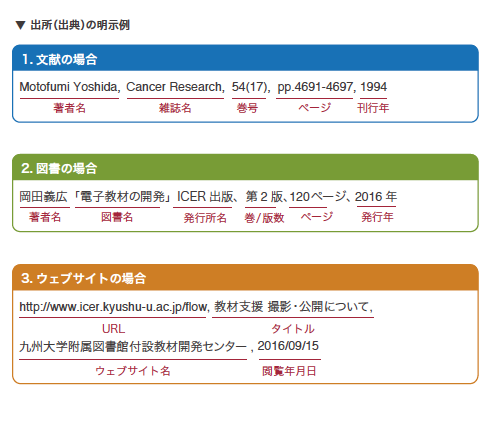Screen dimensions: 493x433
Task: Click the 発行年 label under 2016 年
Action: point(377,217)
